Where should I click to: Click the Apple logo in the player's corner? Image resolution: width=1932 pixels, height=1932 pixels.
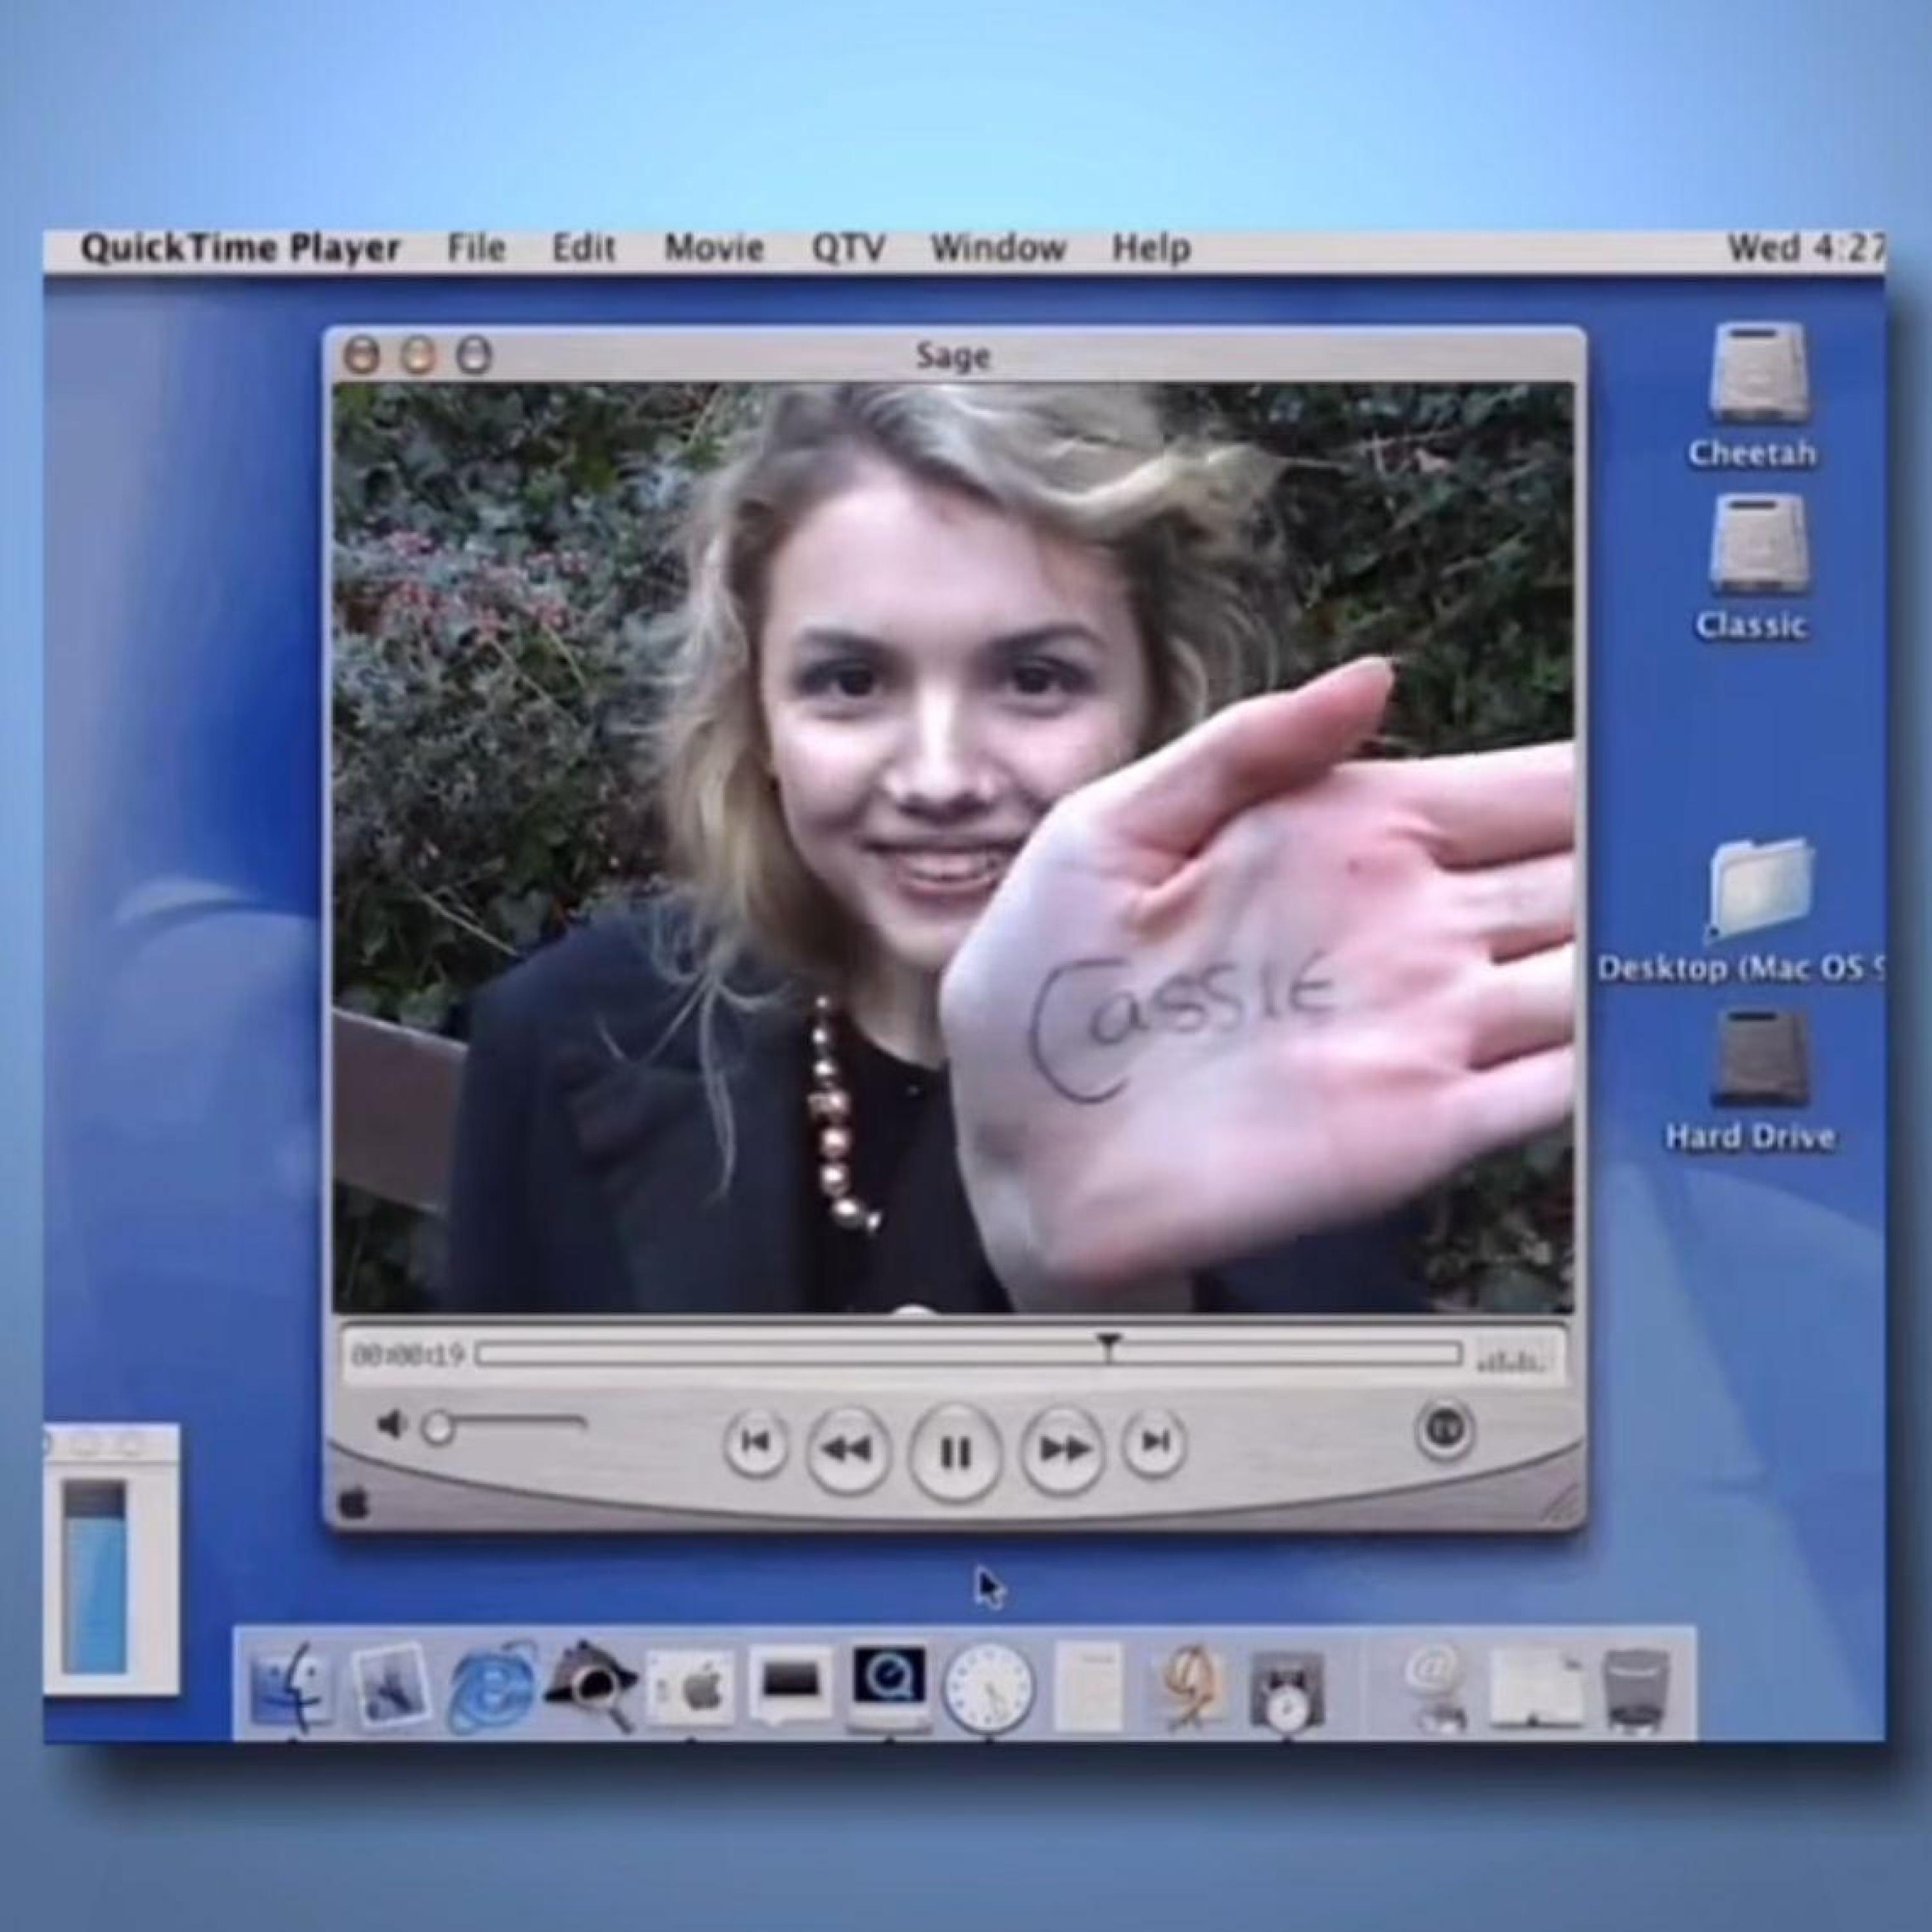coord(354,1502)
